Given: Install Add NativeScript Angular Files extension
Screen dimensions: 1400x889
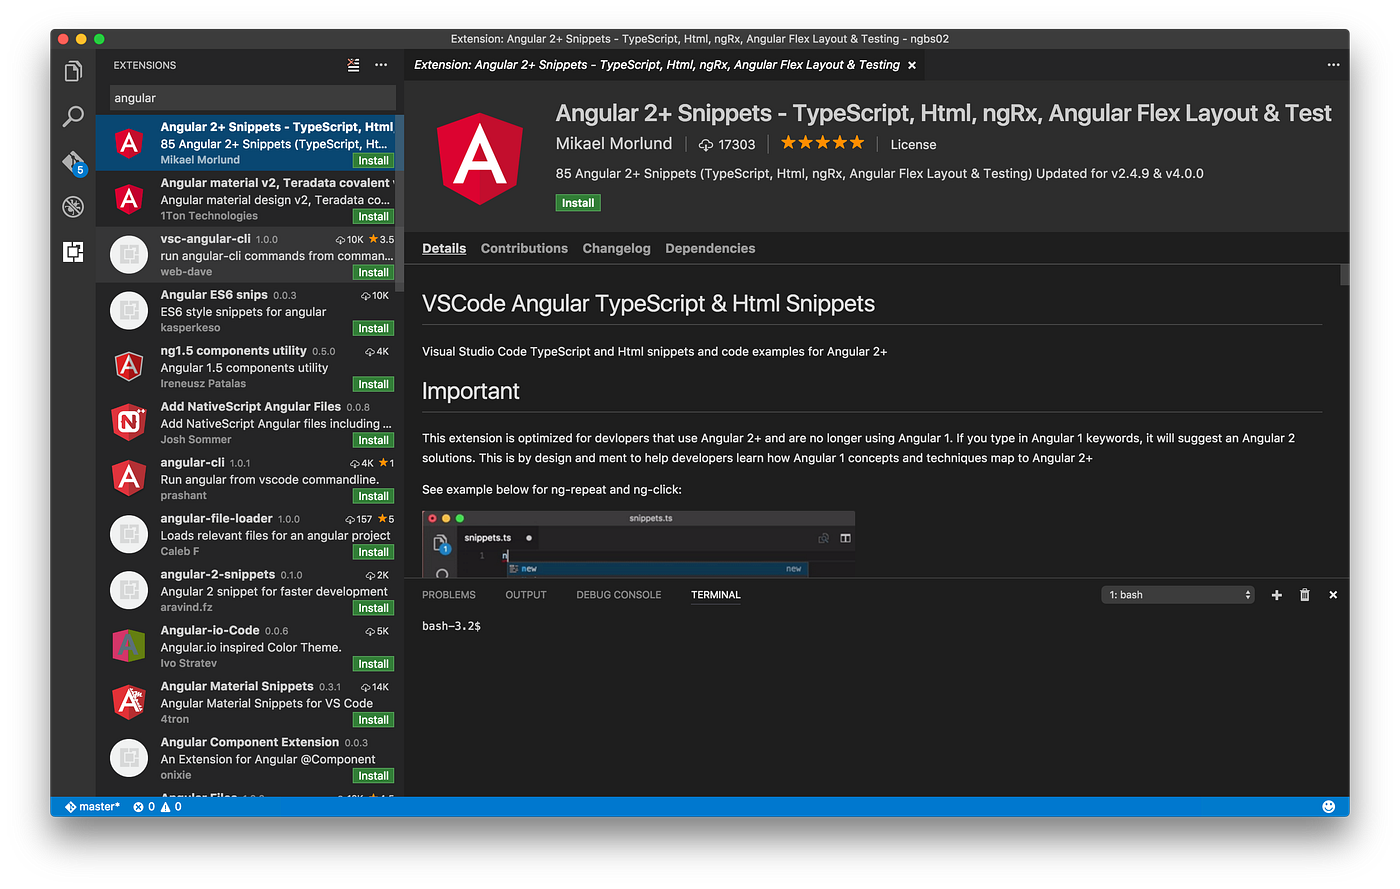Looking at the screenshot, I should click(x=373, y=441).
